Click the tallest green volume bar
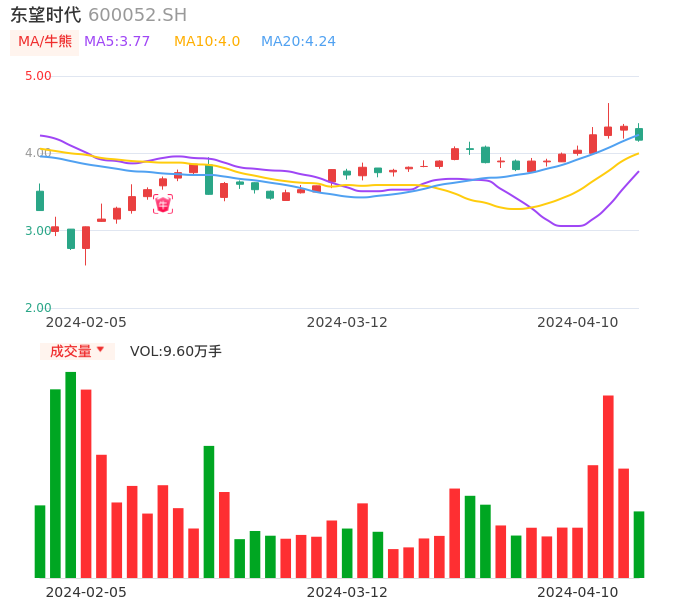Screen dimensions: 686x606 70,475
